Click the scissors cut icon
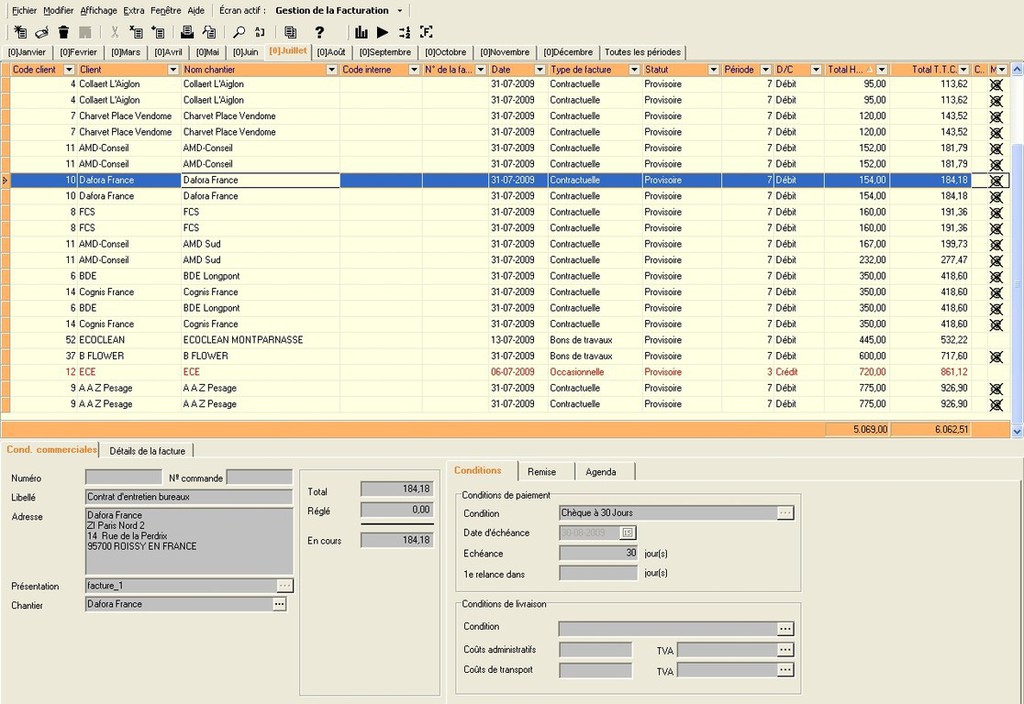 tap(114, 32)
